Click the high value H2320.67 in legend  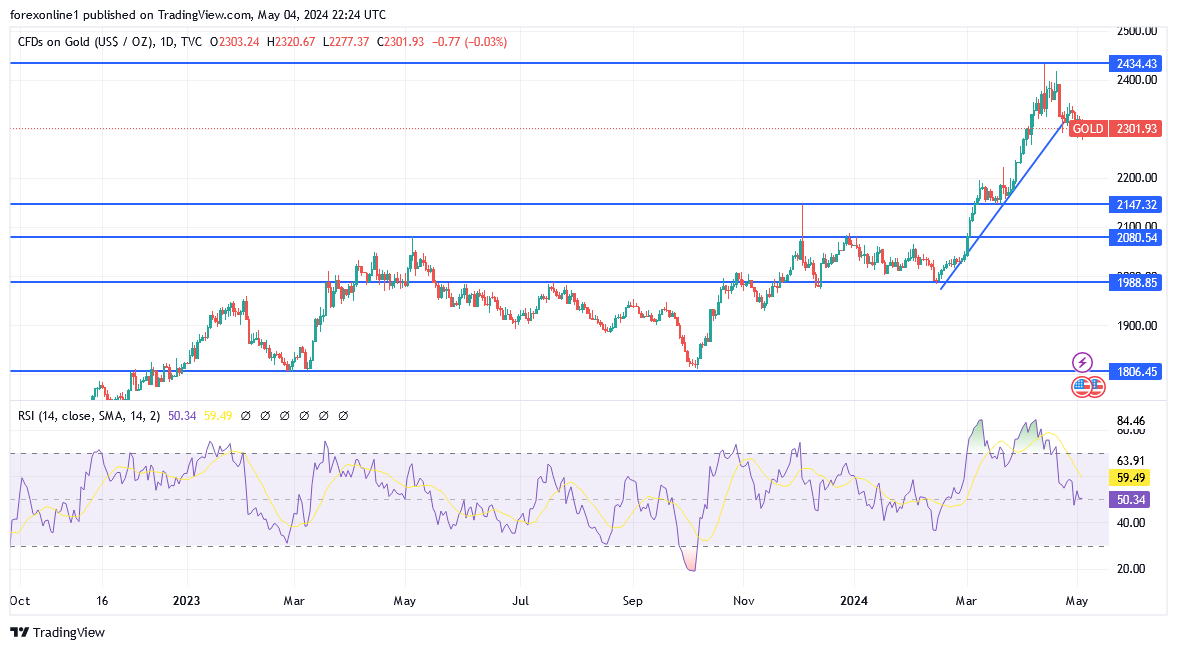(291, 42)
